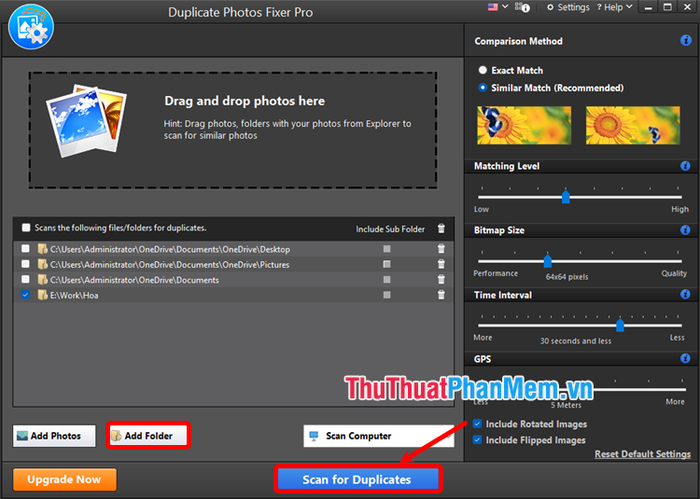Viewport: 700px width, 499px height.
Task: Toggle sub folder box for OneDrive\Documents row
Action: 387,279
